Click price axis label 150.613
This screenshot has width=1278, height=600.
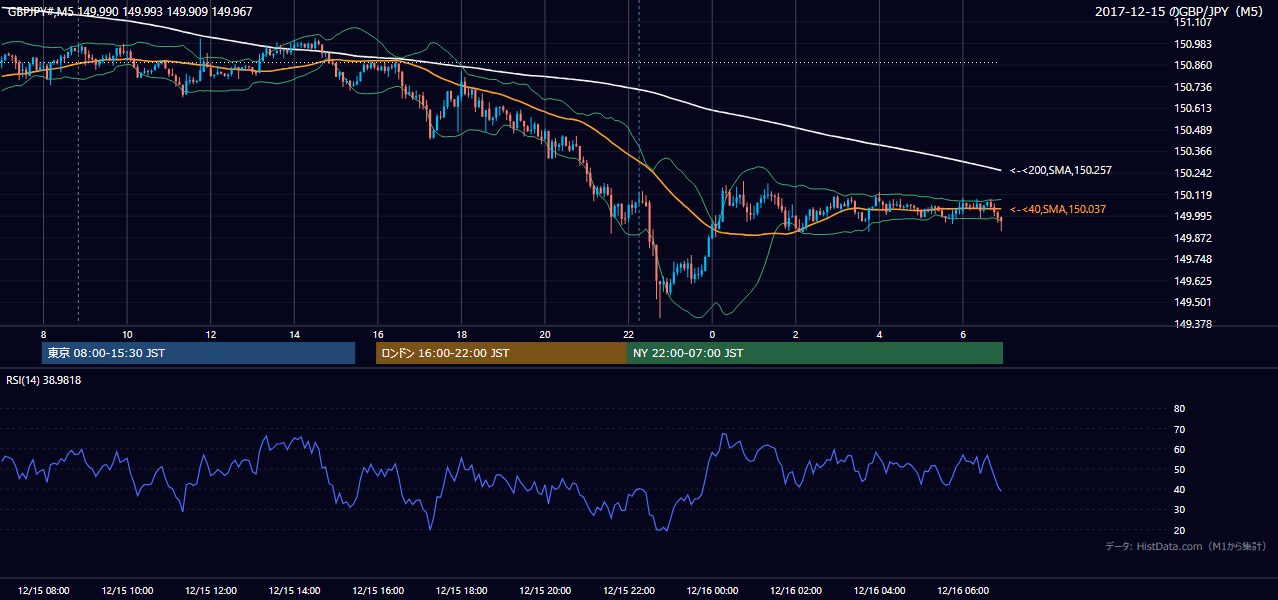click(1193, 108)
